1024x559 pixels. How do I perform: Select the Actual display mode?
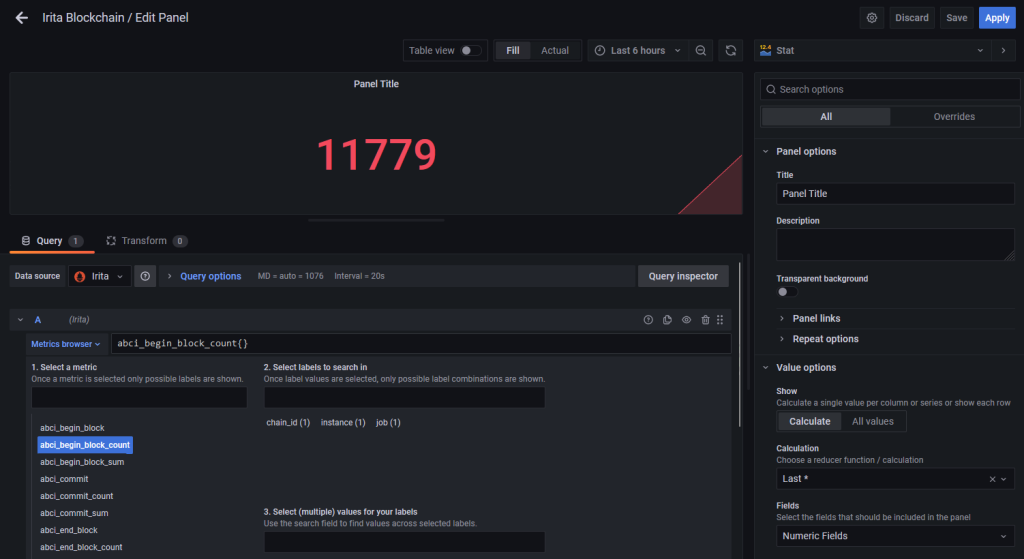(x=554, y=50)
